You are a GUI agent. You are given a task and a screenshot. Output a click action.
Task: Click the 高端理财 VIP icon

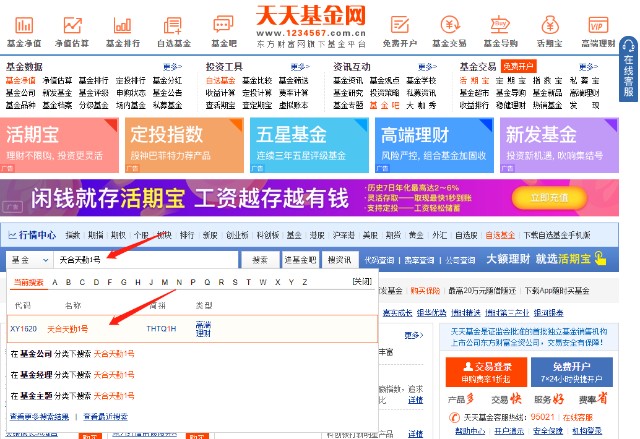point(598,25)
